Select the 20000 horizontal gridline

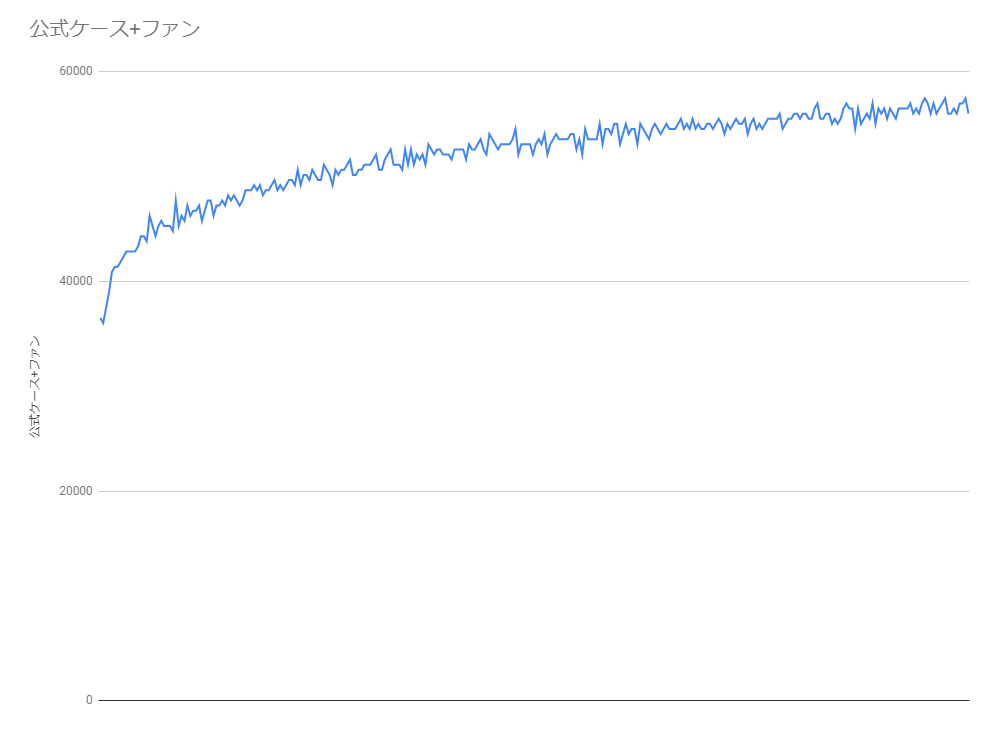pos(534,491)
